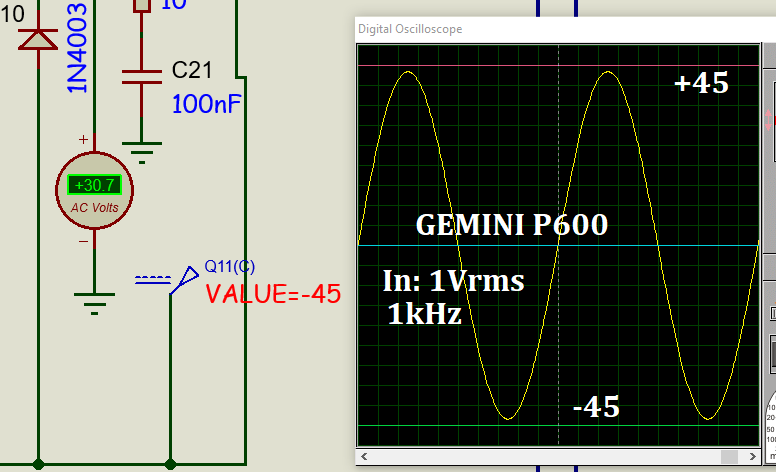Click the red VALUE=-45 probe text

pos(273,294)
